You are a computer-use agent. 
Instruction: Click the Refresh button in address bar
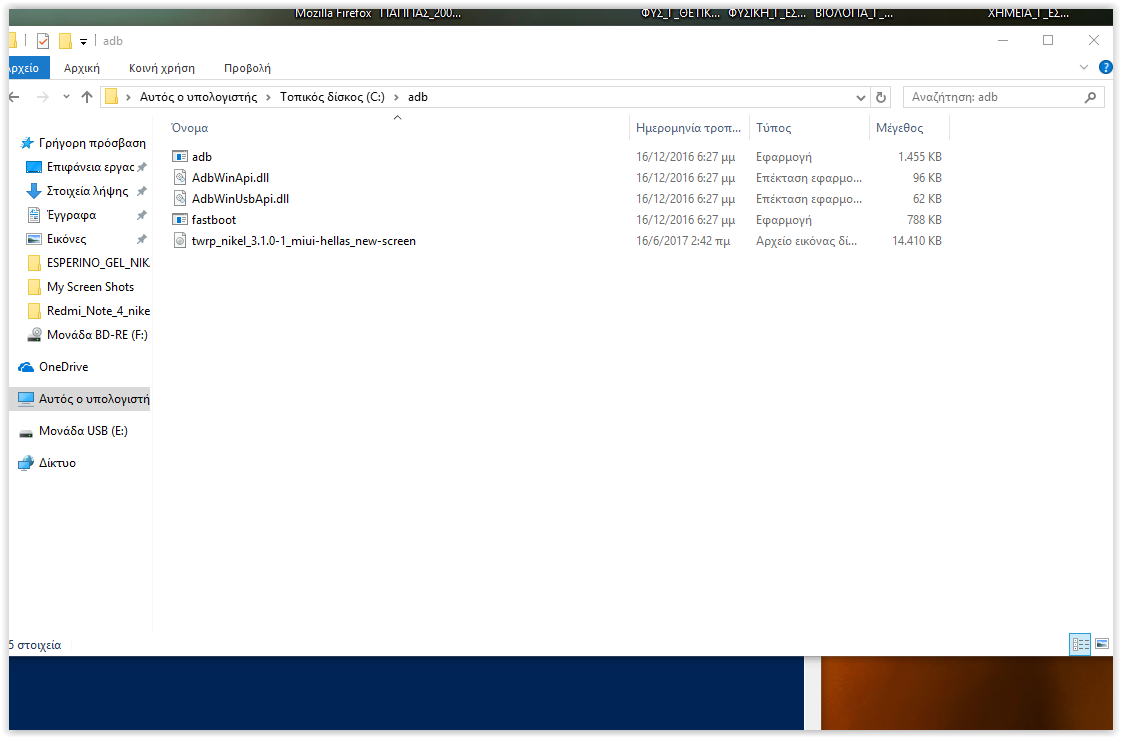tap(881, 97)
